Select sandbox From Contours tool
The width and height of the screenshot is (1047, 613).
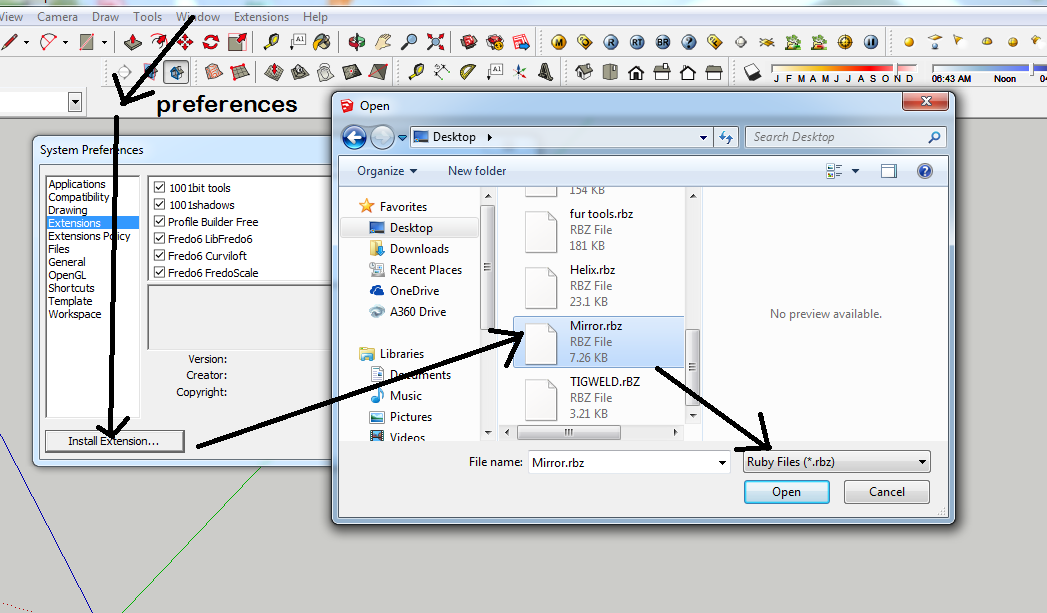pyautogui.click(x=213, y=71)
